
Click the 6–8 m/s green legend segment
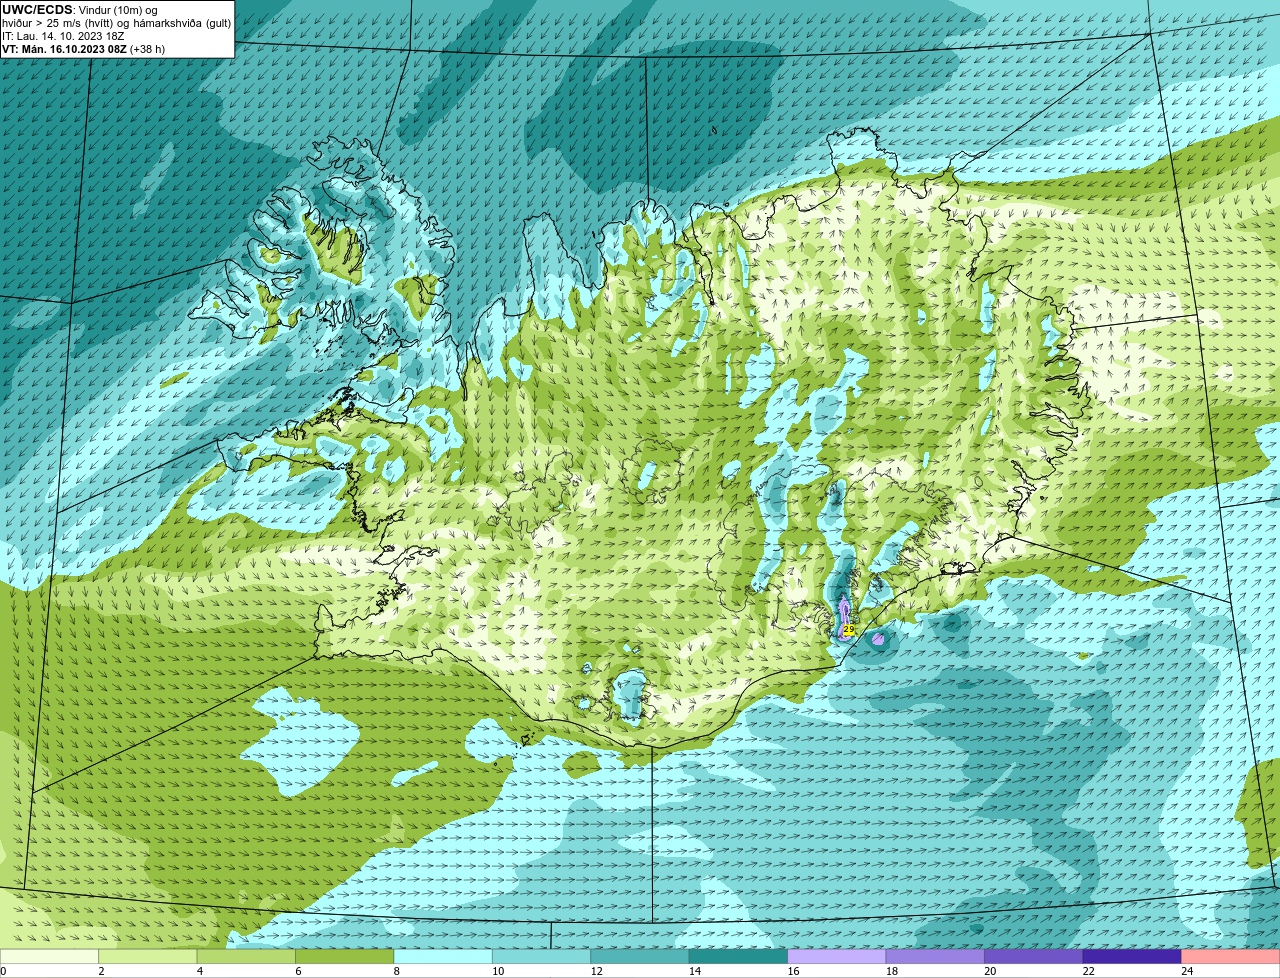[x=345, y=957]
